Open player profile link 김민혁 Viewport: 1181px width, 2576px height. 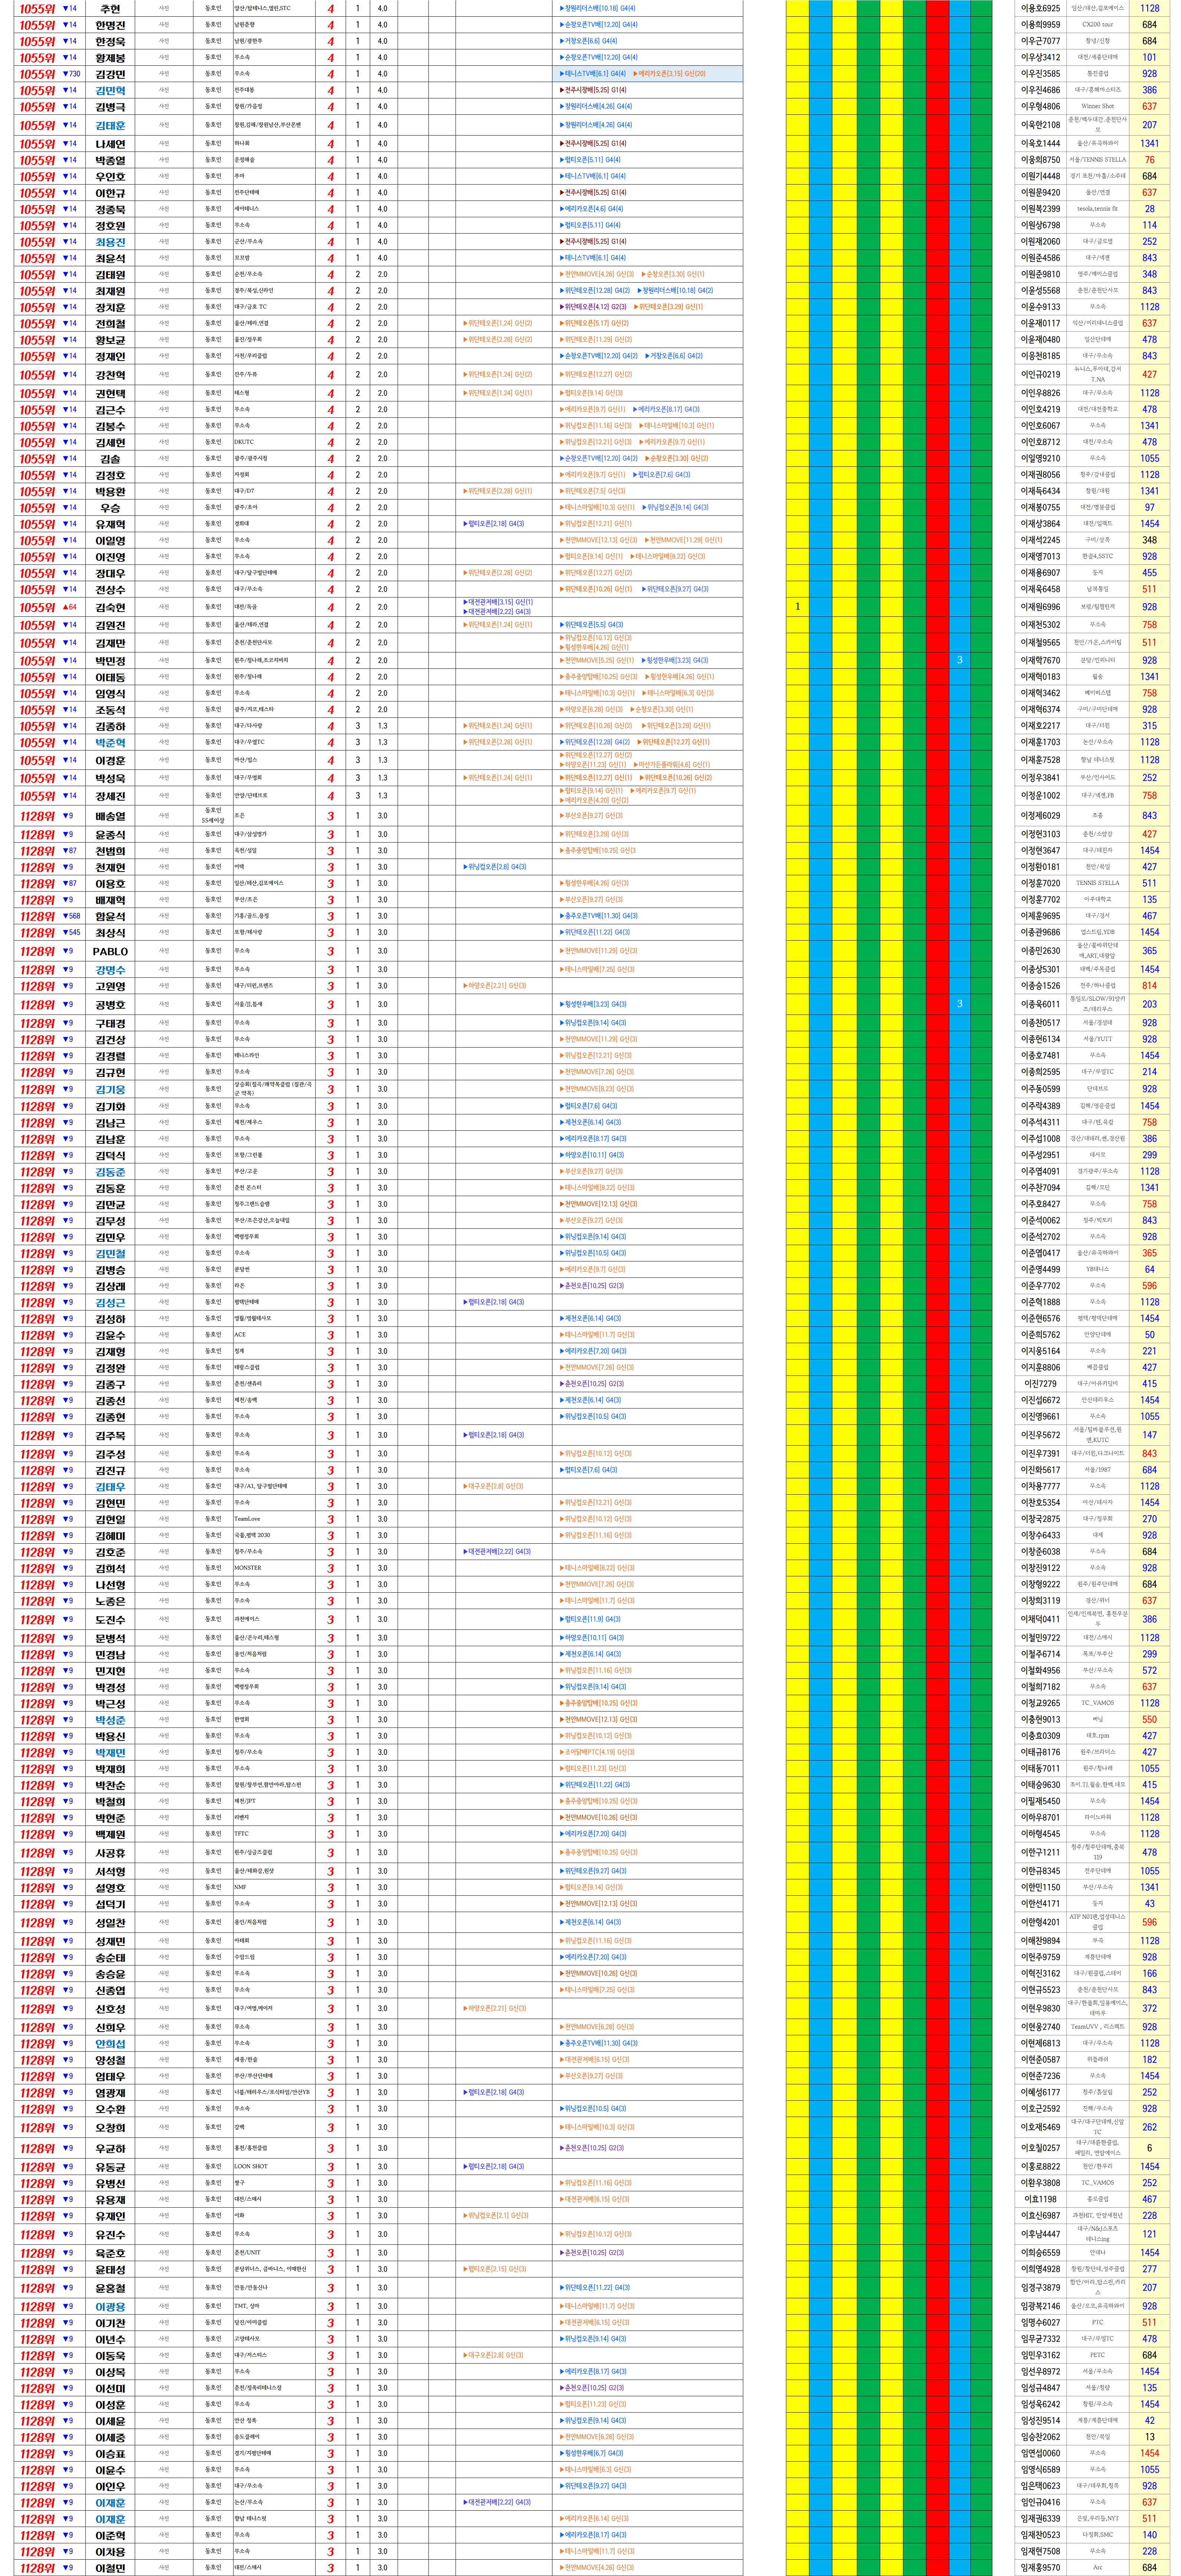coord(110,91)
